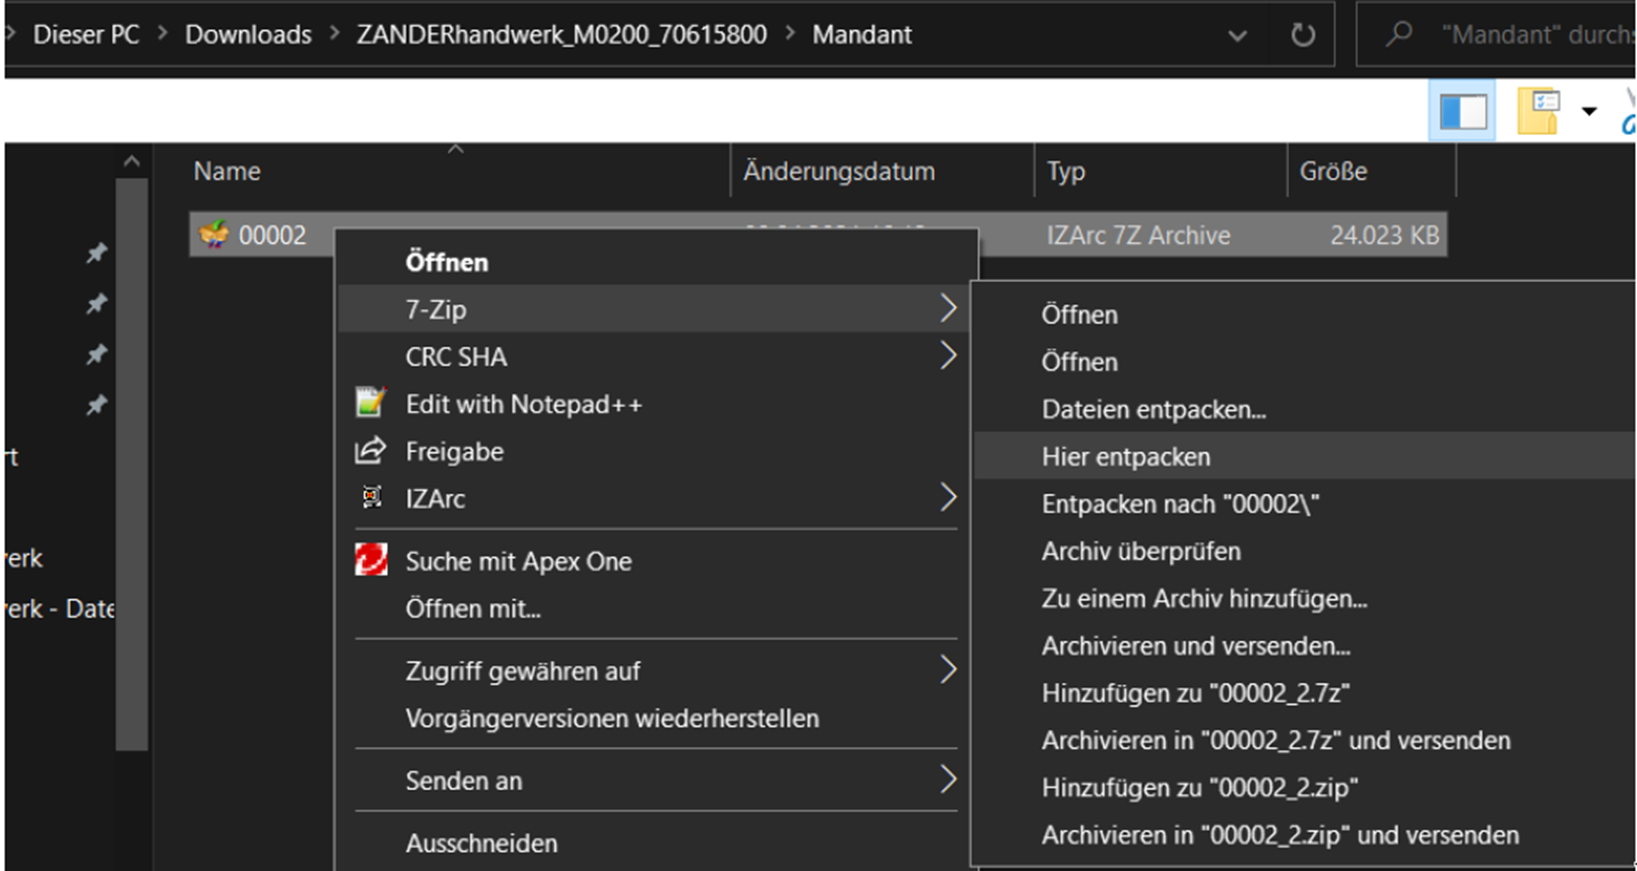
Task: Expand the CRC SHA submenu arrow
Action: tap(947, 356)
